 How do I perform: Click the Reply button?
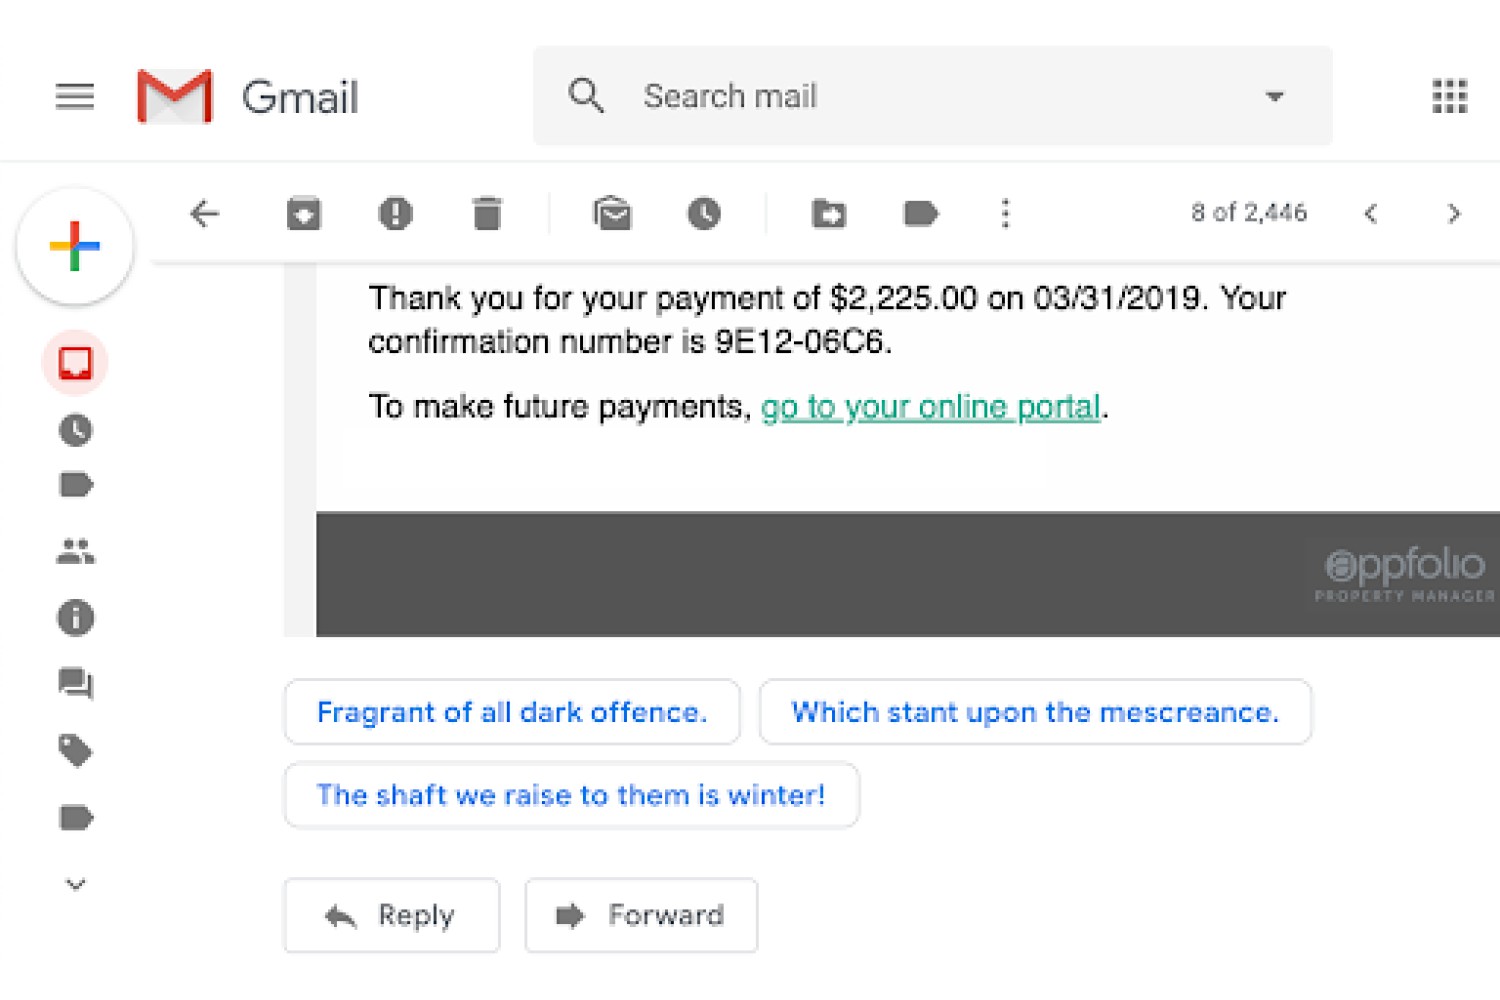[x=392, y=915]
